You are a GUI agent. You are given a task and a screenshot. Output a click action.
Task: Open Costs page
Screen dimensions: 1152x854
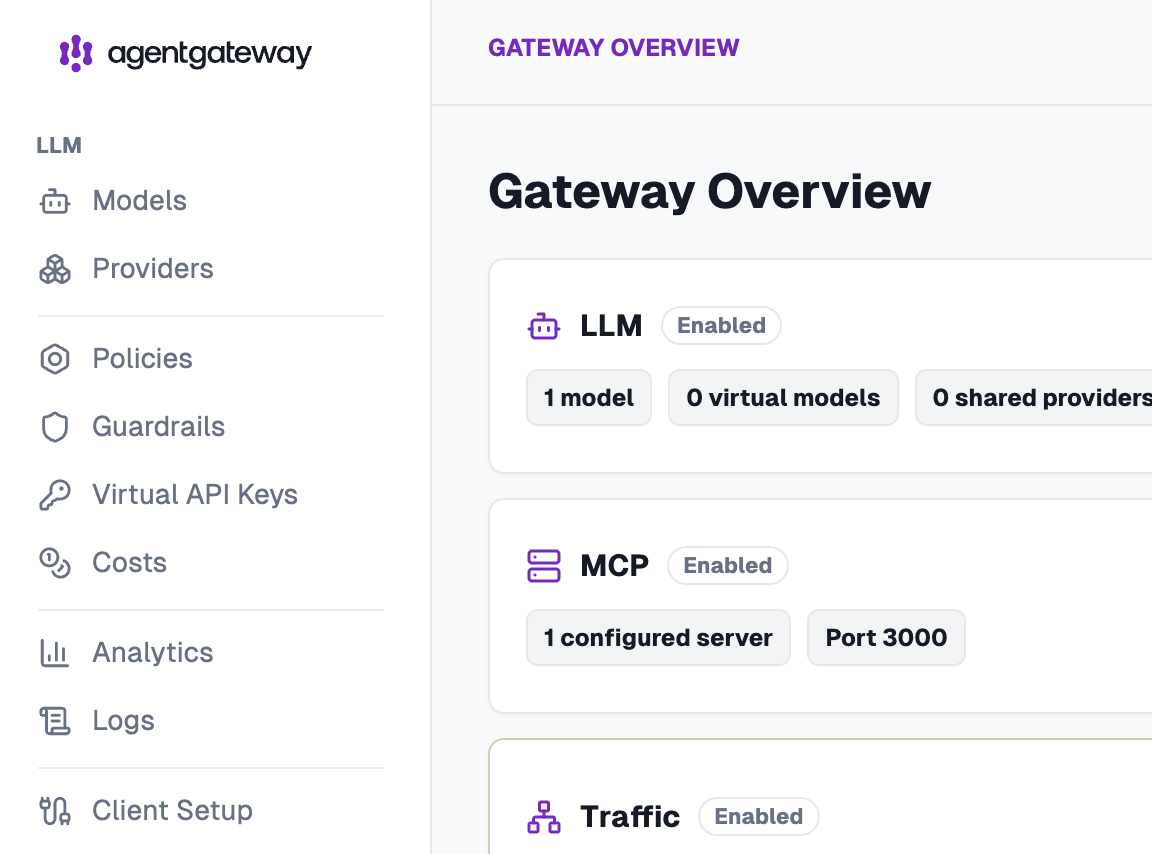click(x=129, y=563)
